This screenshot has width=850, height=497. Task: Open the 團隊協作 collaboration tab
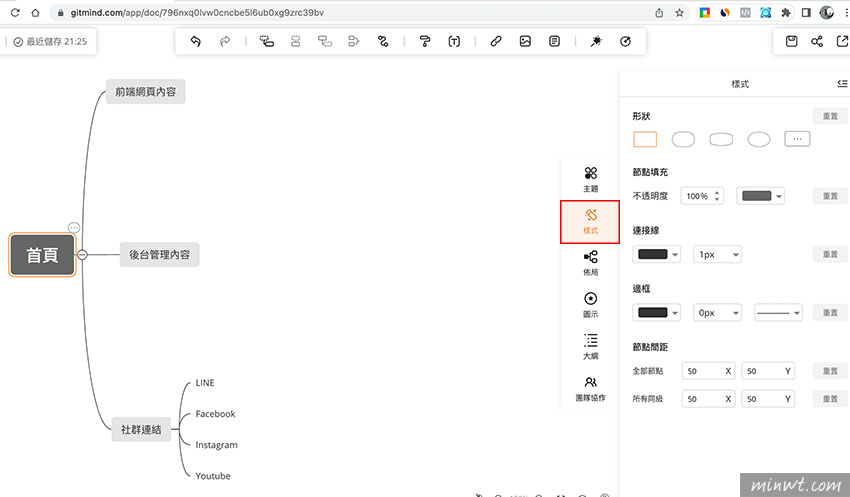(x=590, y=389)
